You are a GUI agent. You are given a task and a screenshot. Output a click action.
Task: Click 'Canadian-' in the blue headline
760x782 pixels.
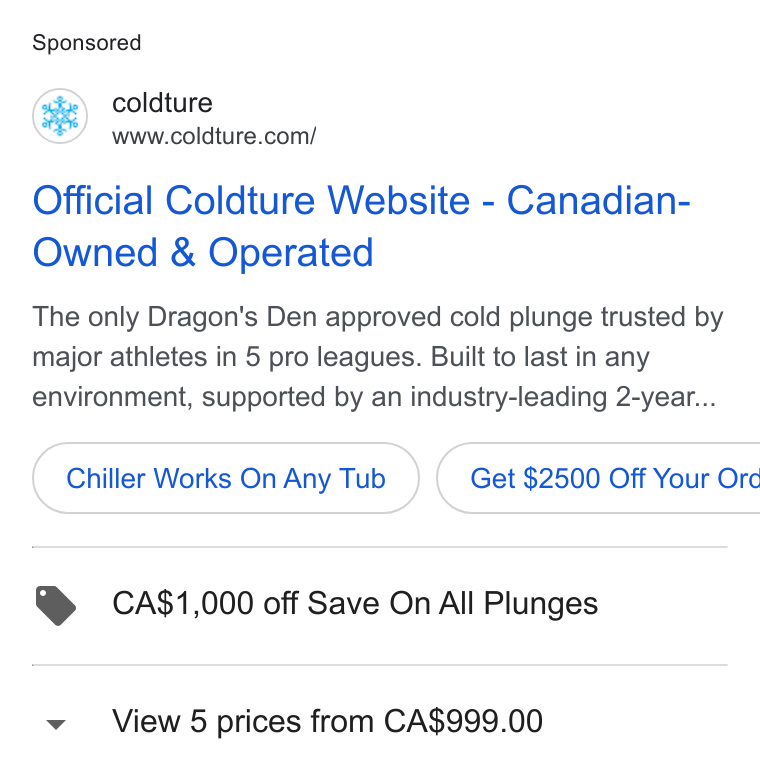(x=598, y=200)
